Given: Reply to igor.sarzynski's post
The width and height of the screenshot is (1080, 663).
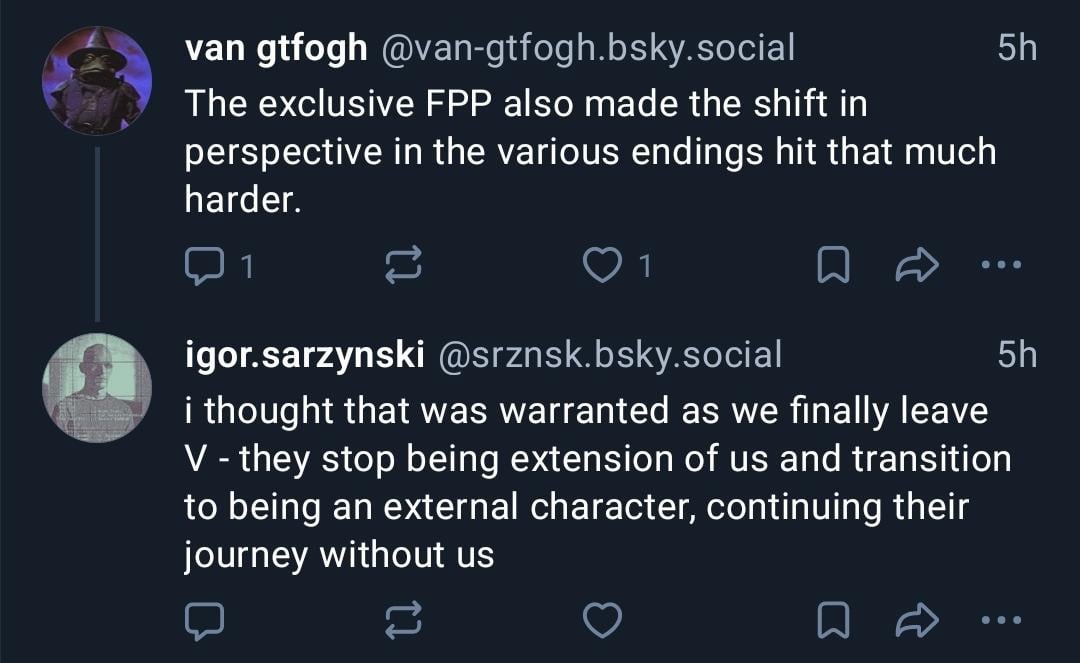Looking at the screenshot, I should (x=205, y=622).
